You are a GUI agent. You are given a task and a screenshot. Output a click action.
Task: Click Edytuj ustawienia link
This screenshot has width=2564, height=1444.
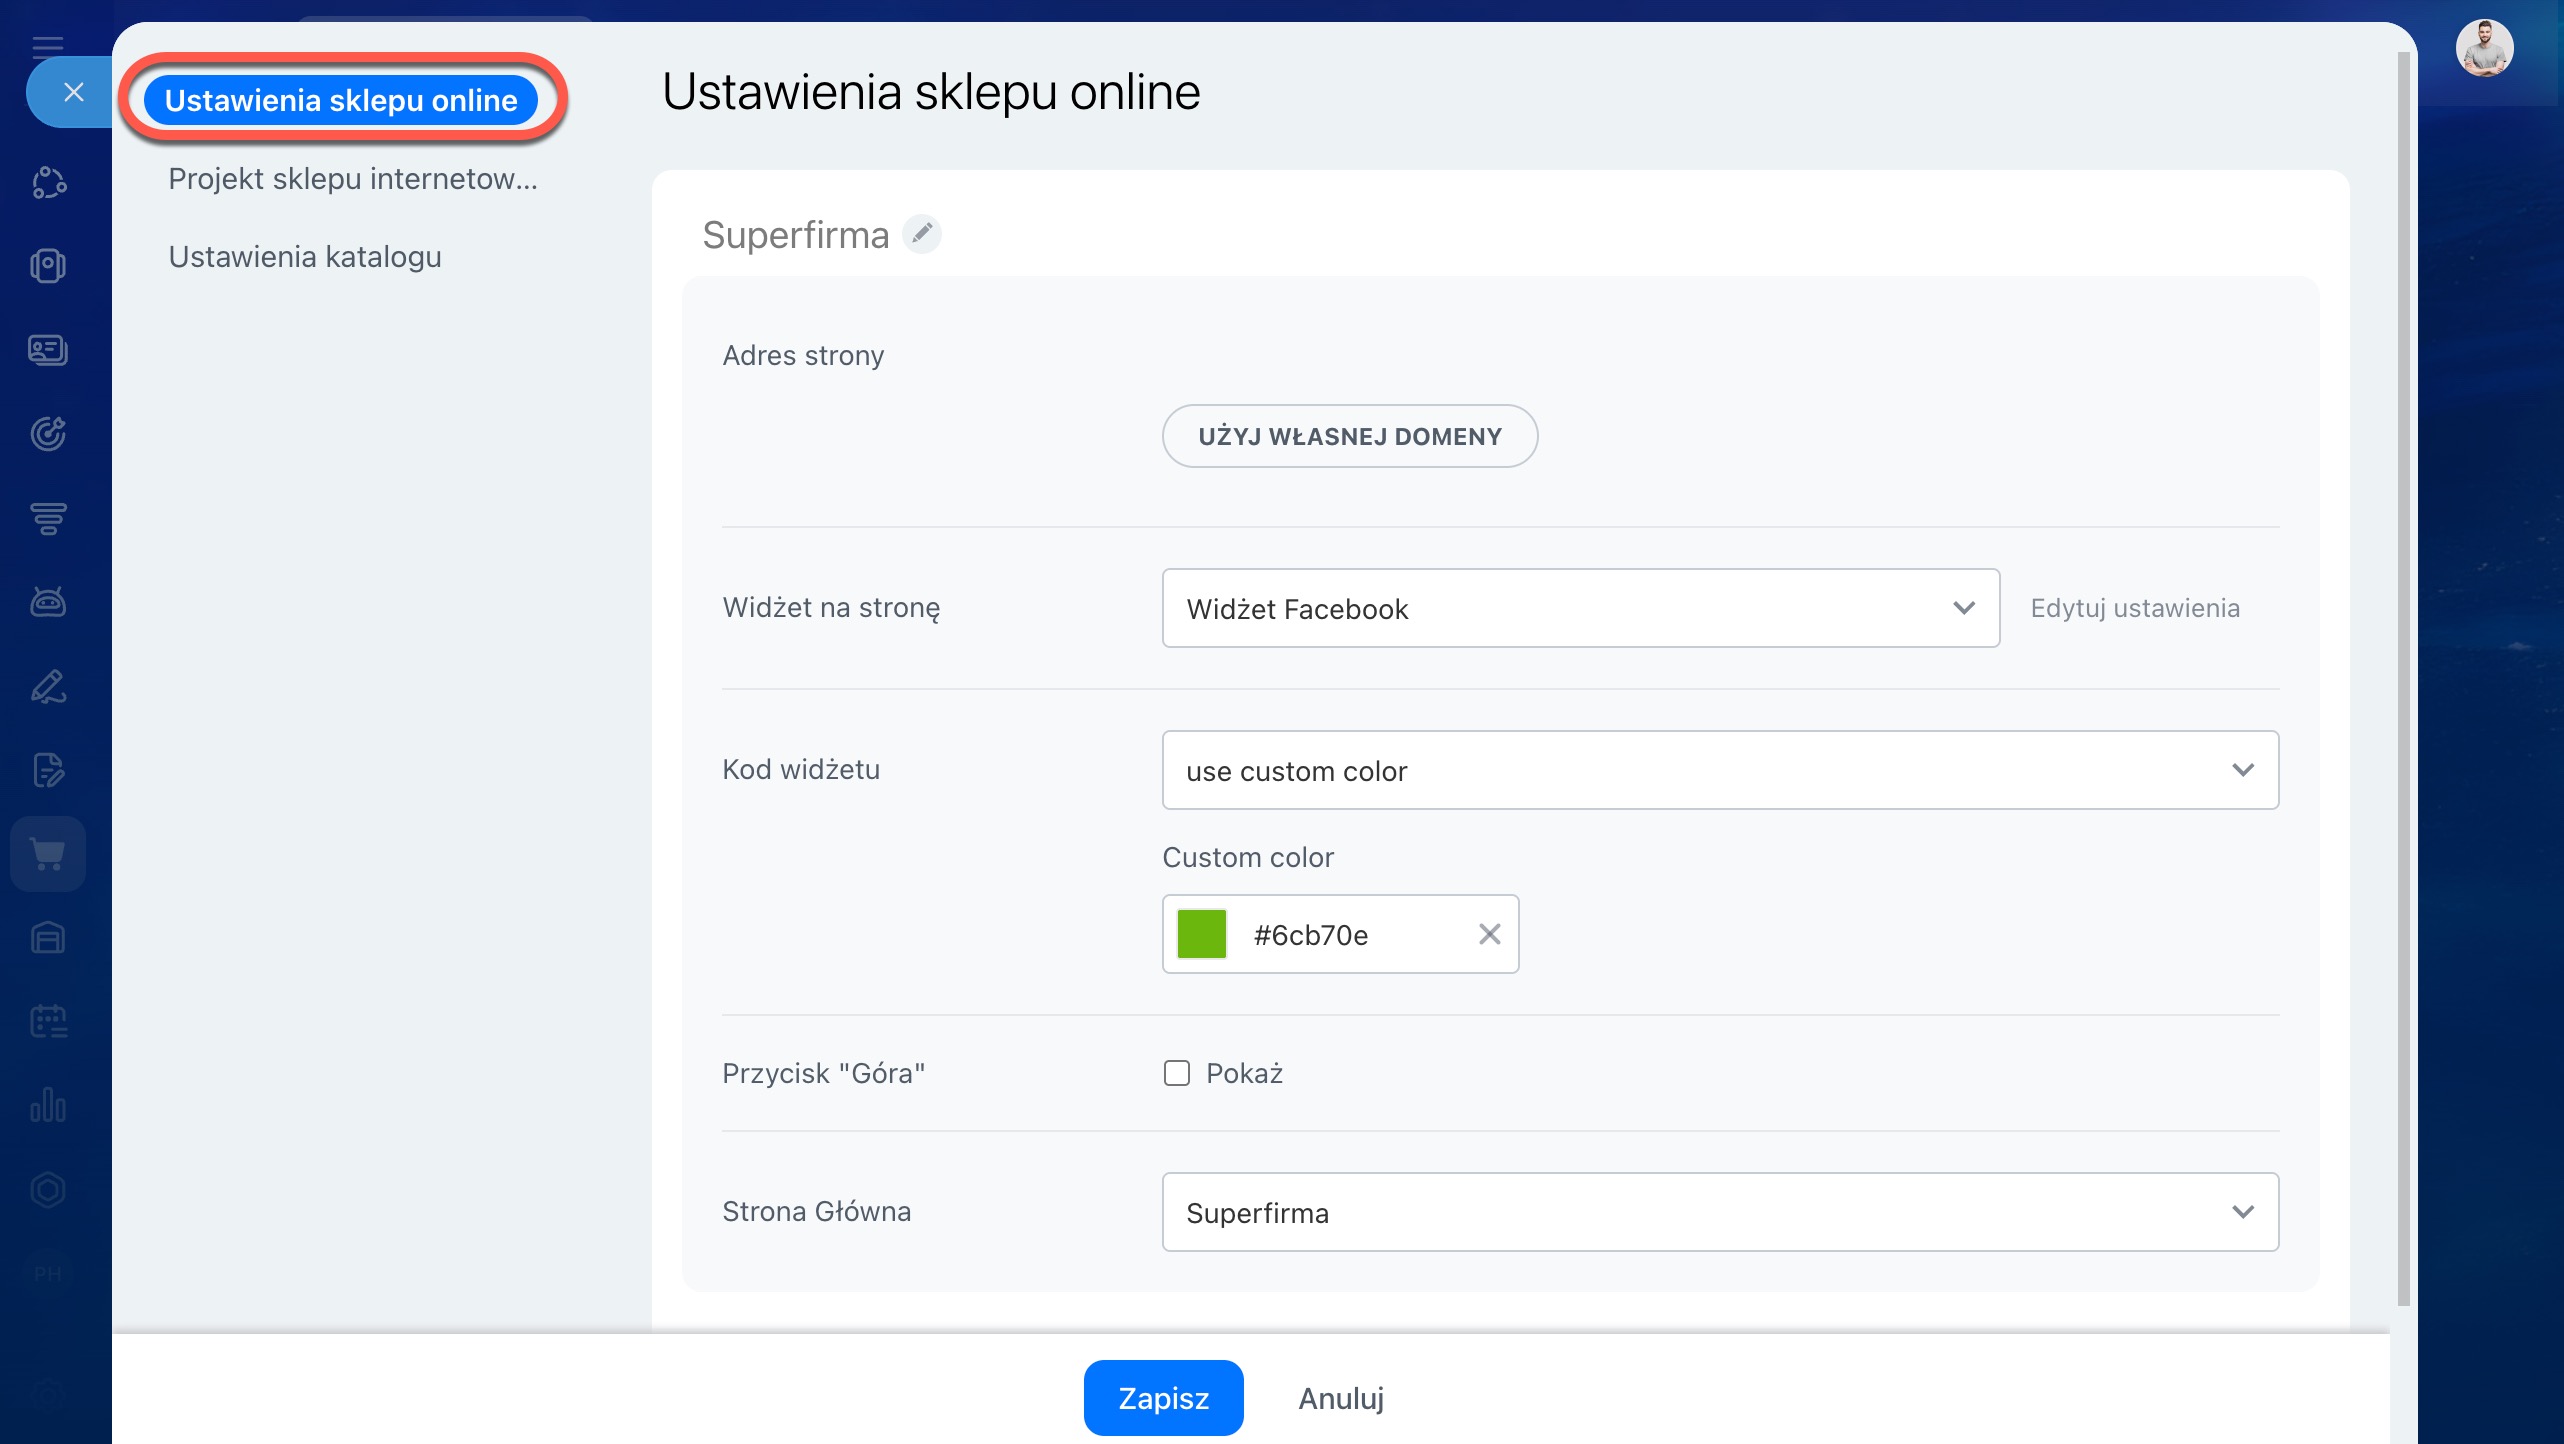tap(2134, 608)
